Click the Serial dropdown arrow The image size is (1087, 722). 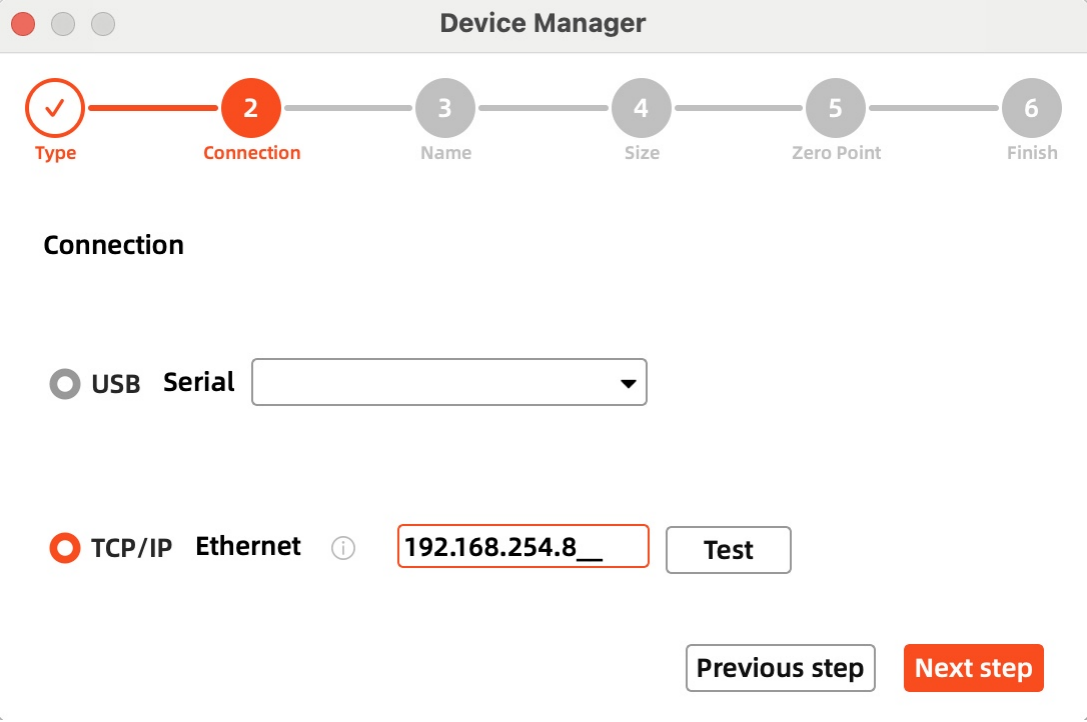click(628, 383)
